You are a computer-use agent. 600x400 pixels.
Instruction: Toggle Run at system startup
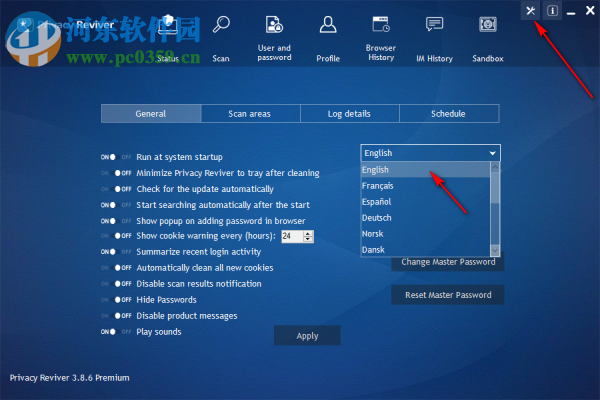[x=116, y=157]
